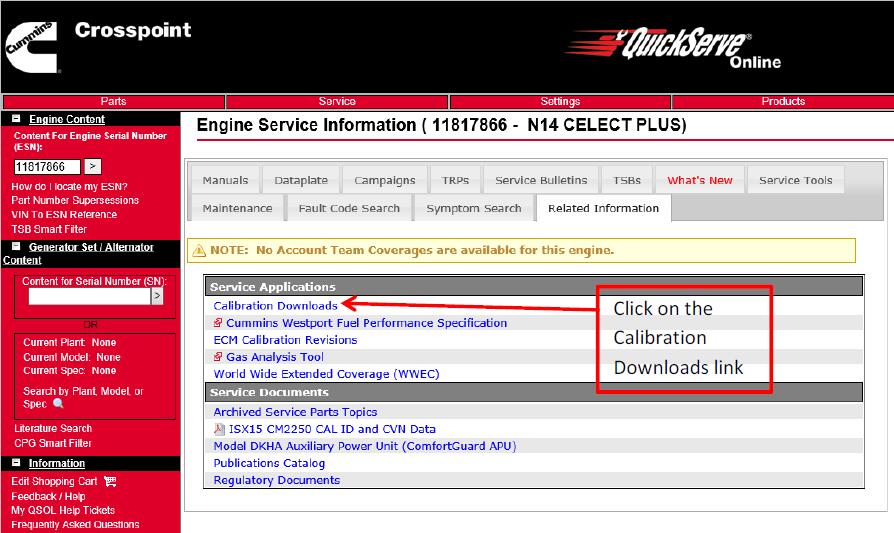Open the Service menu

(x=337, y=101)
